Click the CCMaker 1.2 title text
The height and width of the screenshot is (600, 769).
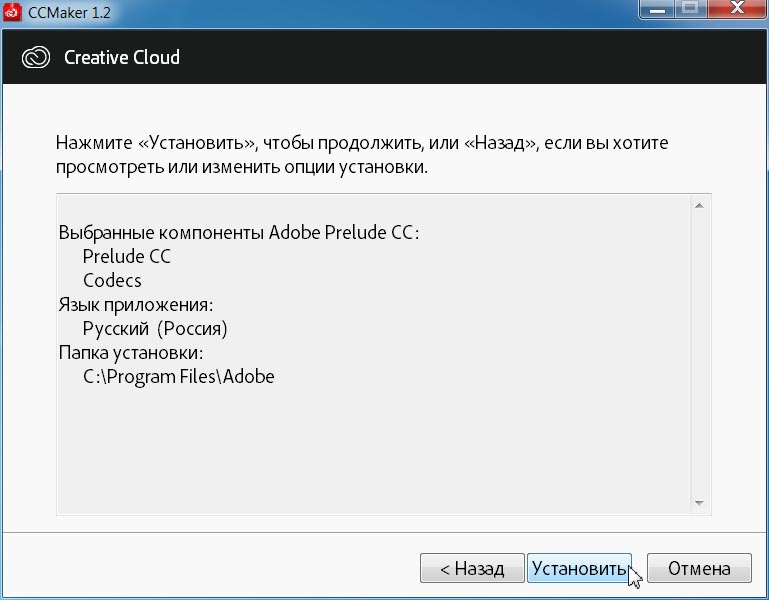pyautogui.click(x=69, y=12)
